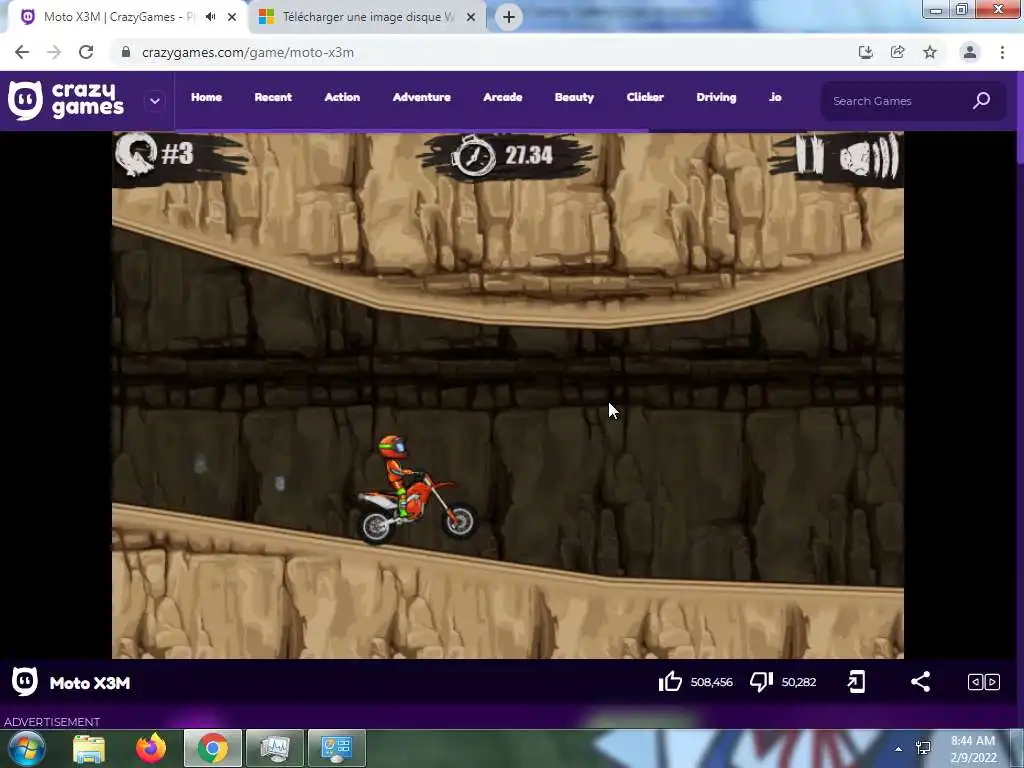This screenshot has width=1024, height=768.
Task: Dislike the game with thumbs down
Action: pos(761,682)
